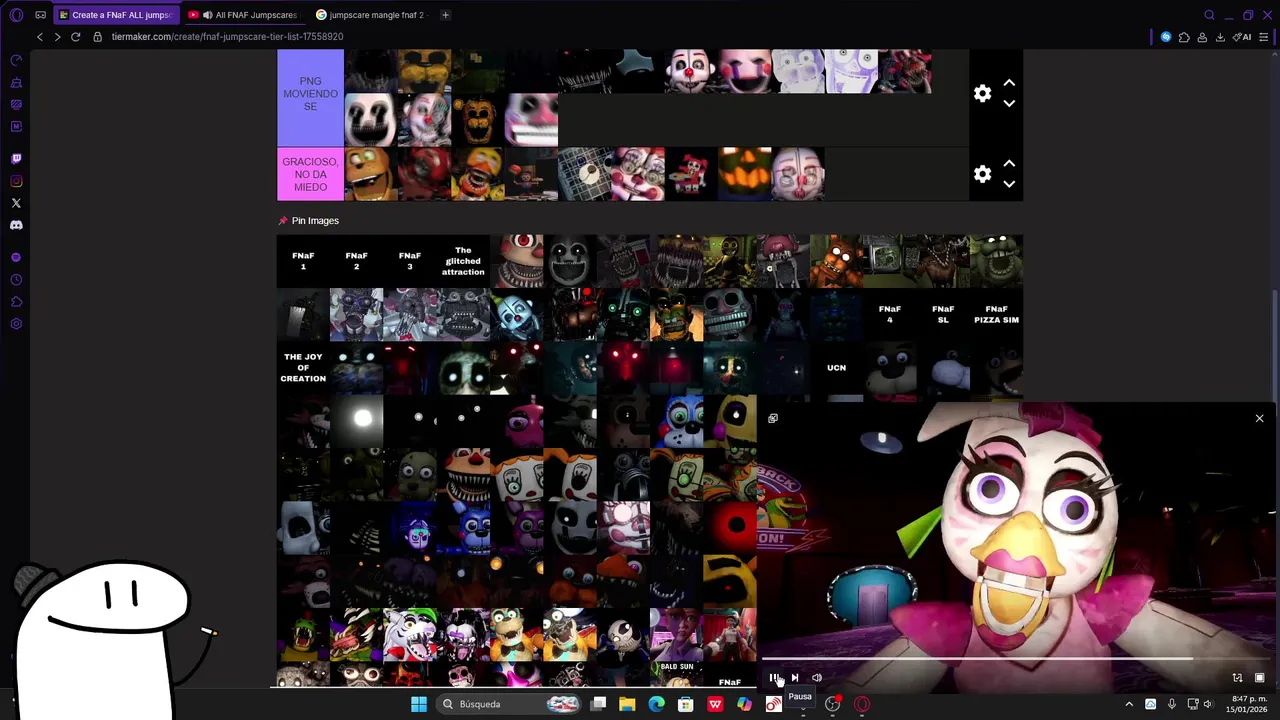Move PNG MOVIENDOSE tier up
The height and width of the screenshot is (720, 1280).
tap(1009, 83)
